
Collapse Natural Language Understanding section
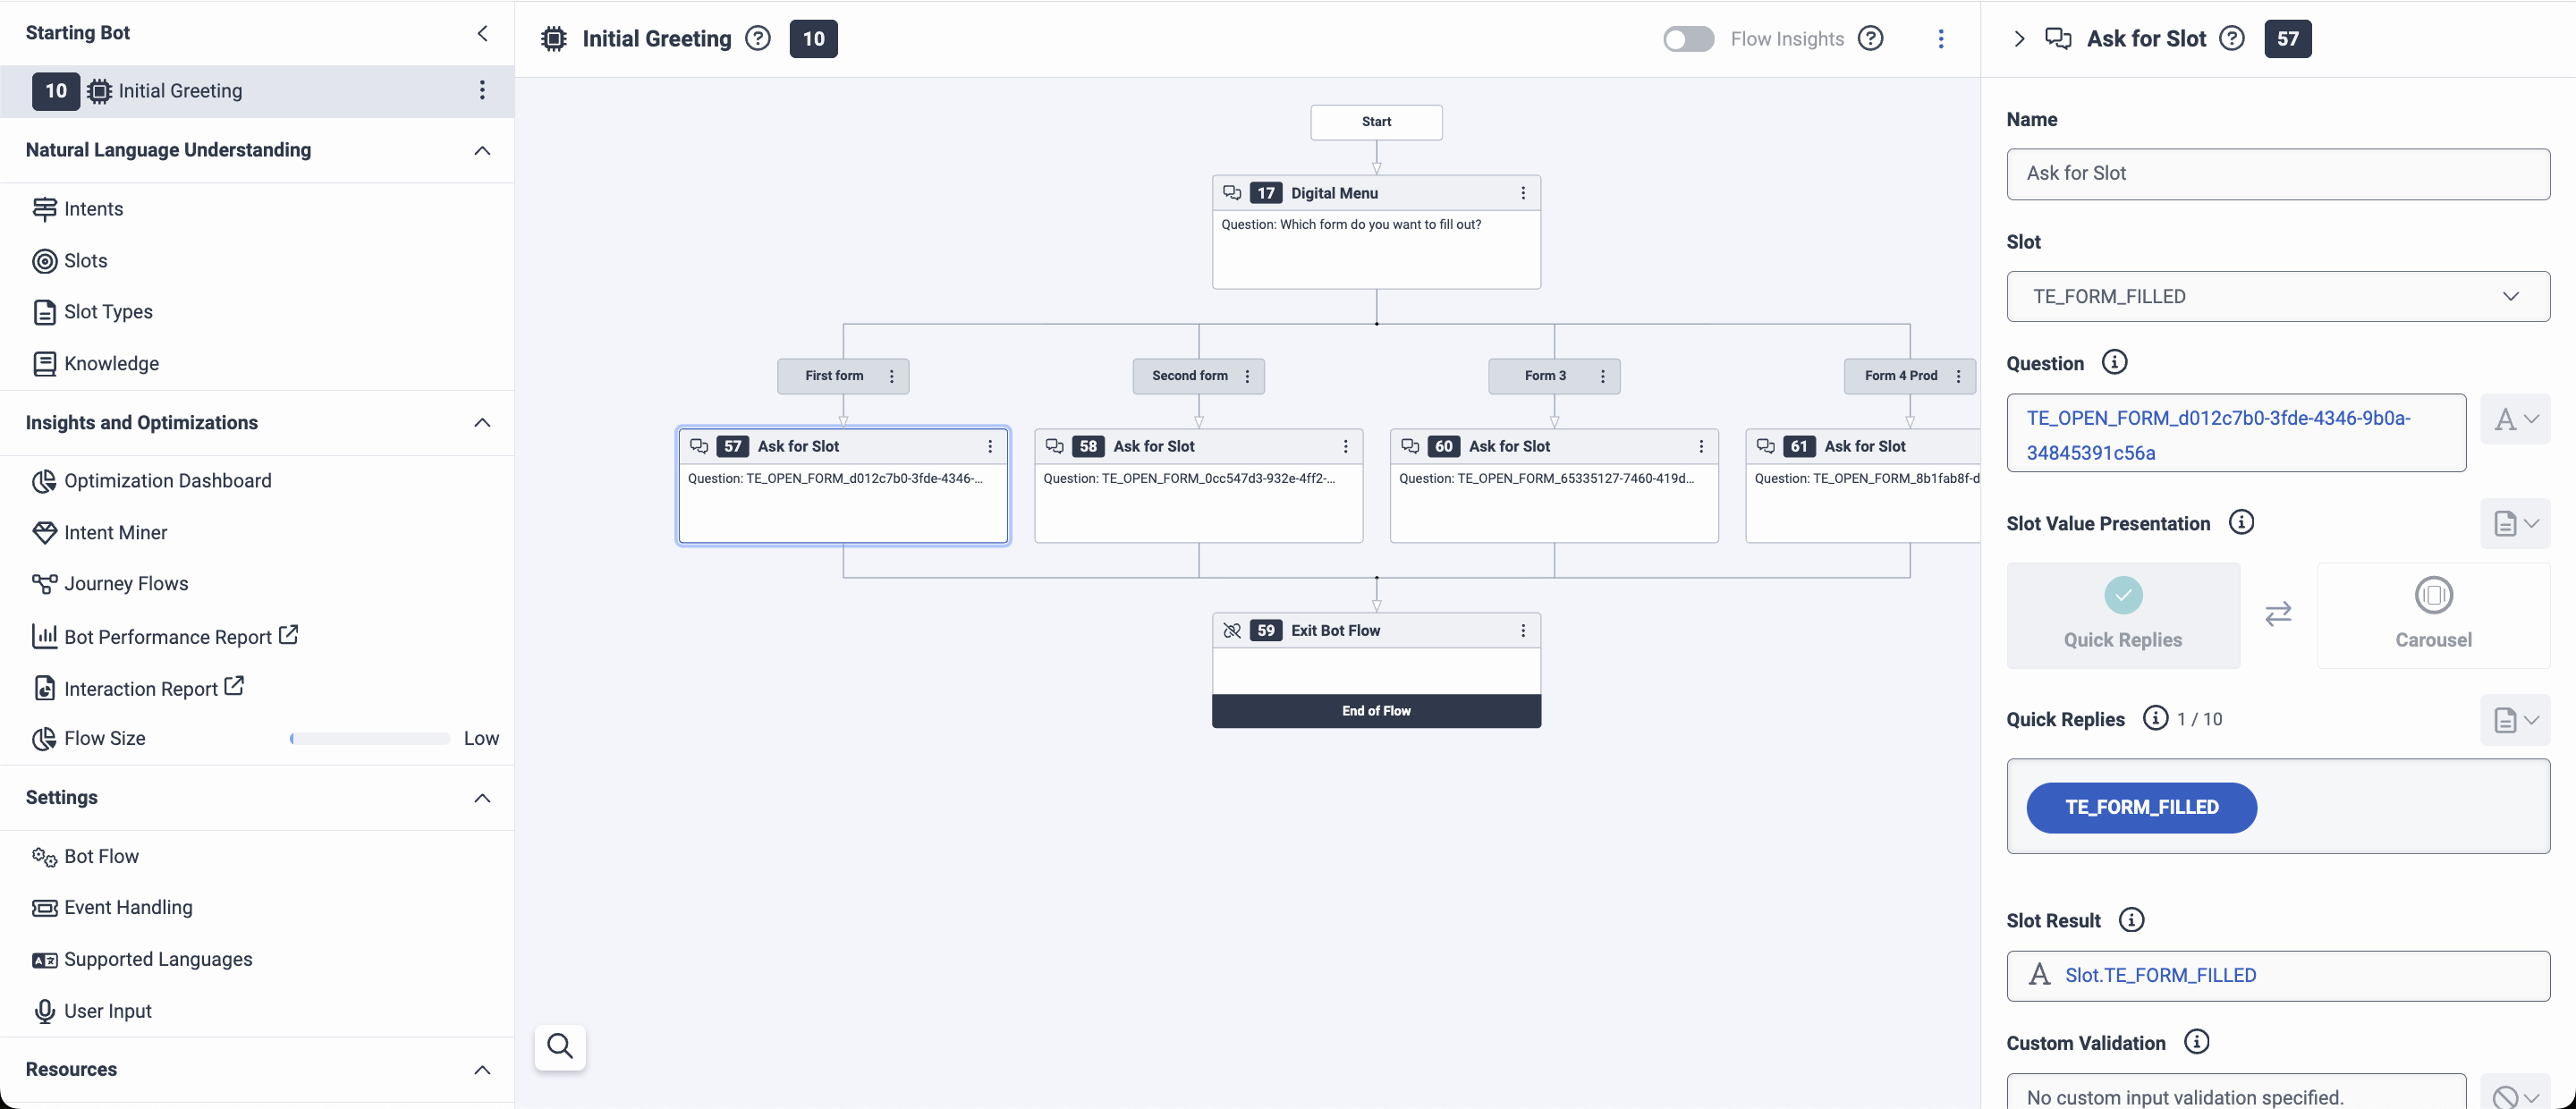(482, 150)
